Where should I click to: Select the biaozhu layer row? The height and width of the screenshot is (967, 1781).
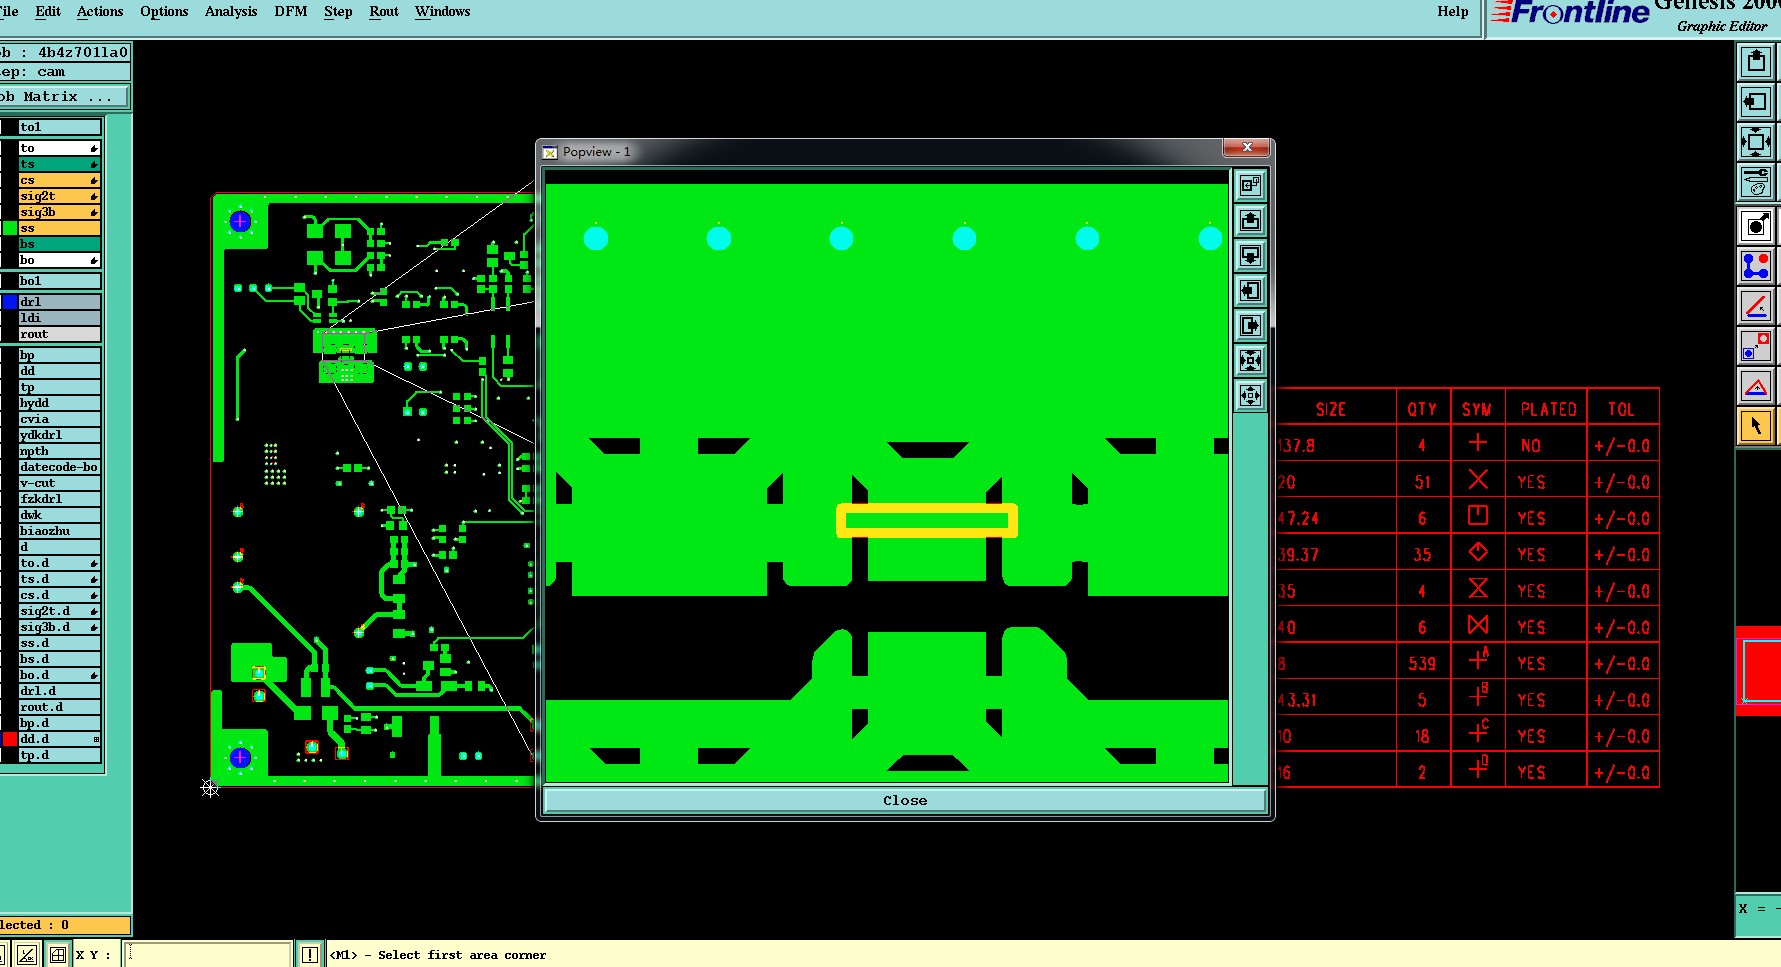[x=60, y=531]
